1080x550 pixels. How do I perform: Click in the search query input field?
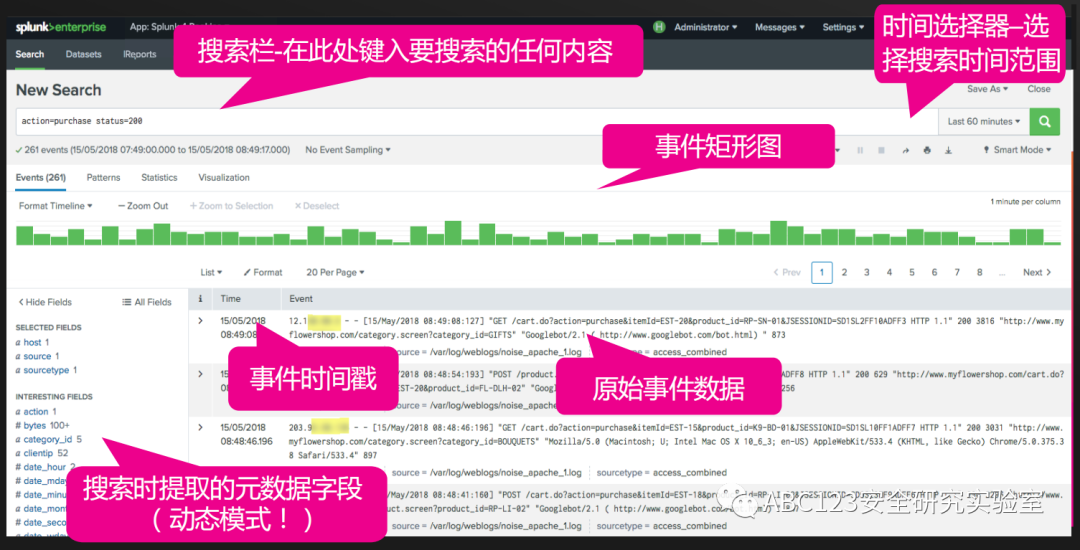477,121
